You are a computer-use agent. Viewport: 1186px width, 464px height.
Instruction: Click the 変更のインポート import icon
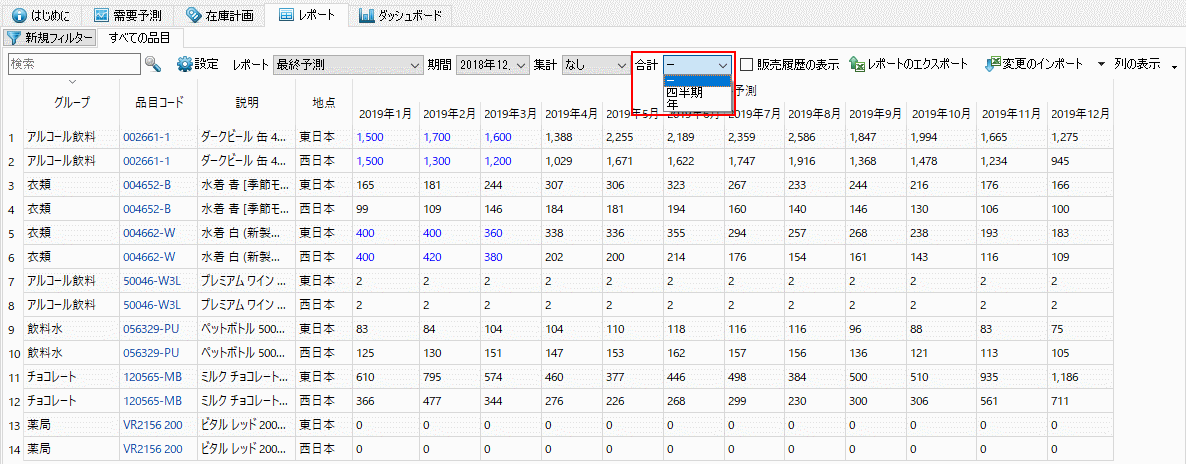pos(993,64)
